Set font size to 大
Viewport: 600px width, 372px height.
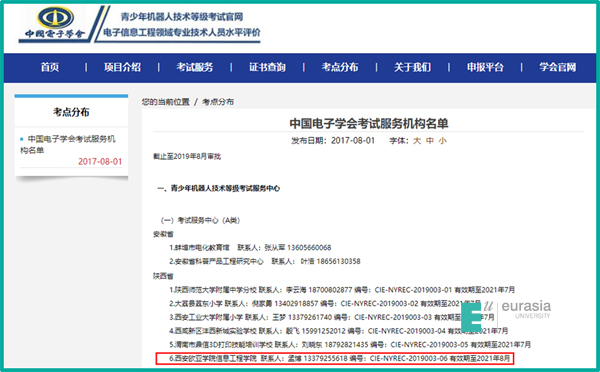point(417,141)
